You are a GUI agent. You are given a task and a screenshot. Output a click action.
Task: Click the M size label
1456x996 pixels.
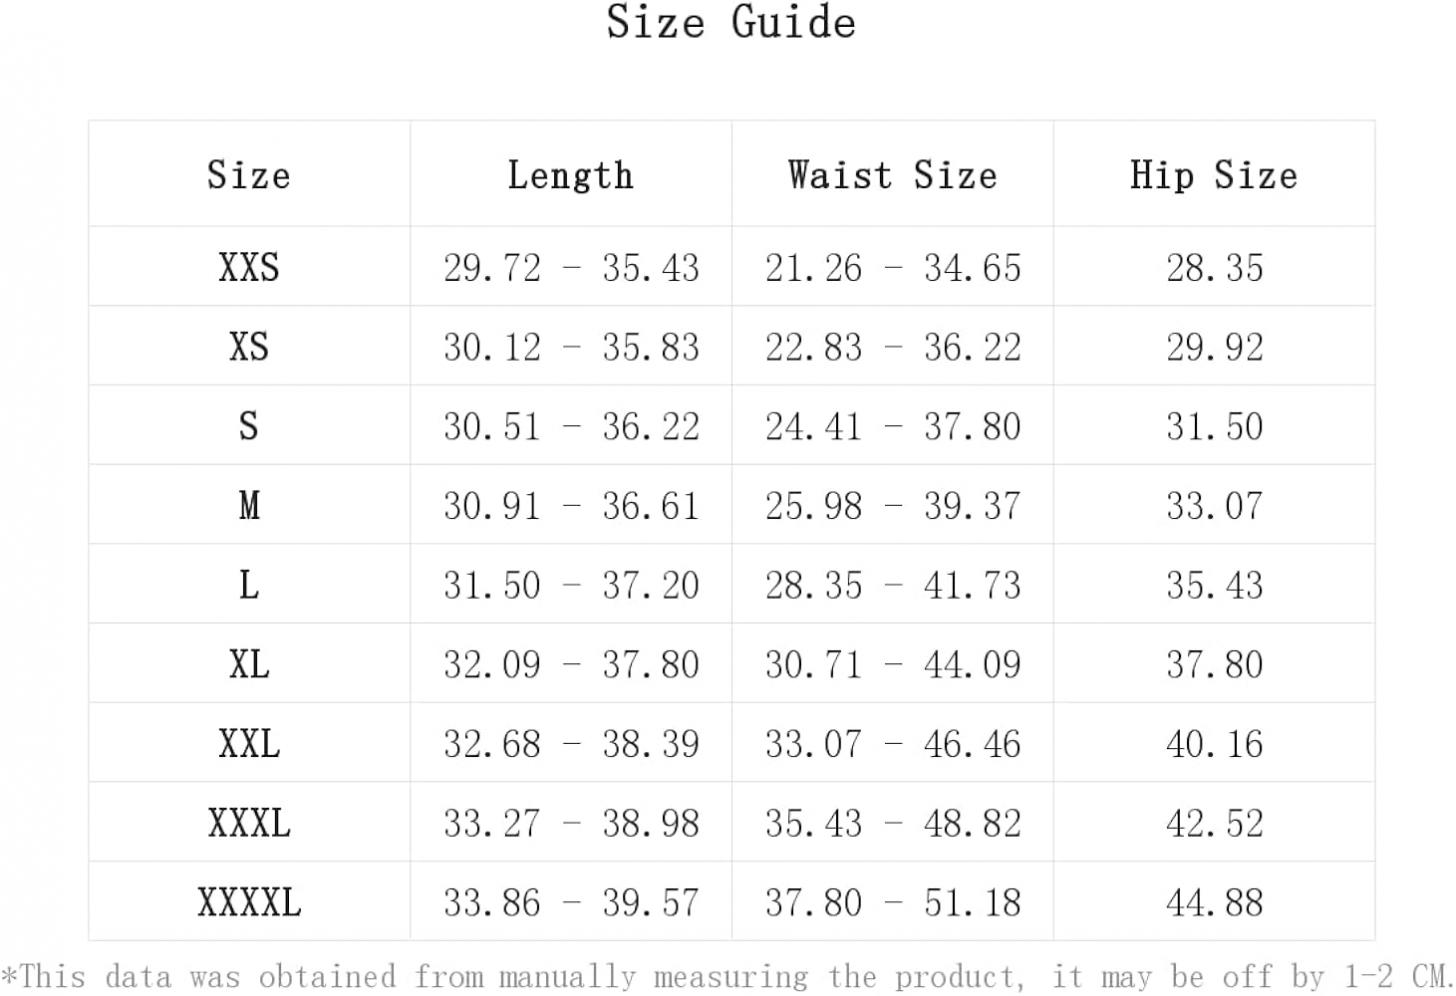(x=249, y=505)
